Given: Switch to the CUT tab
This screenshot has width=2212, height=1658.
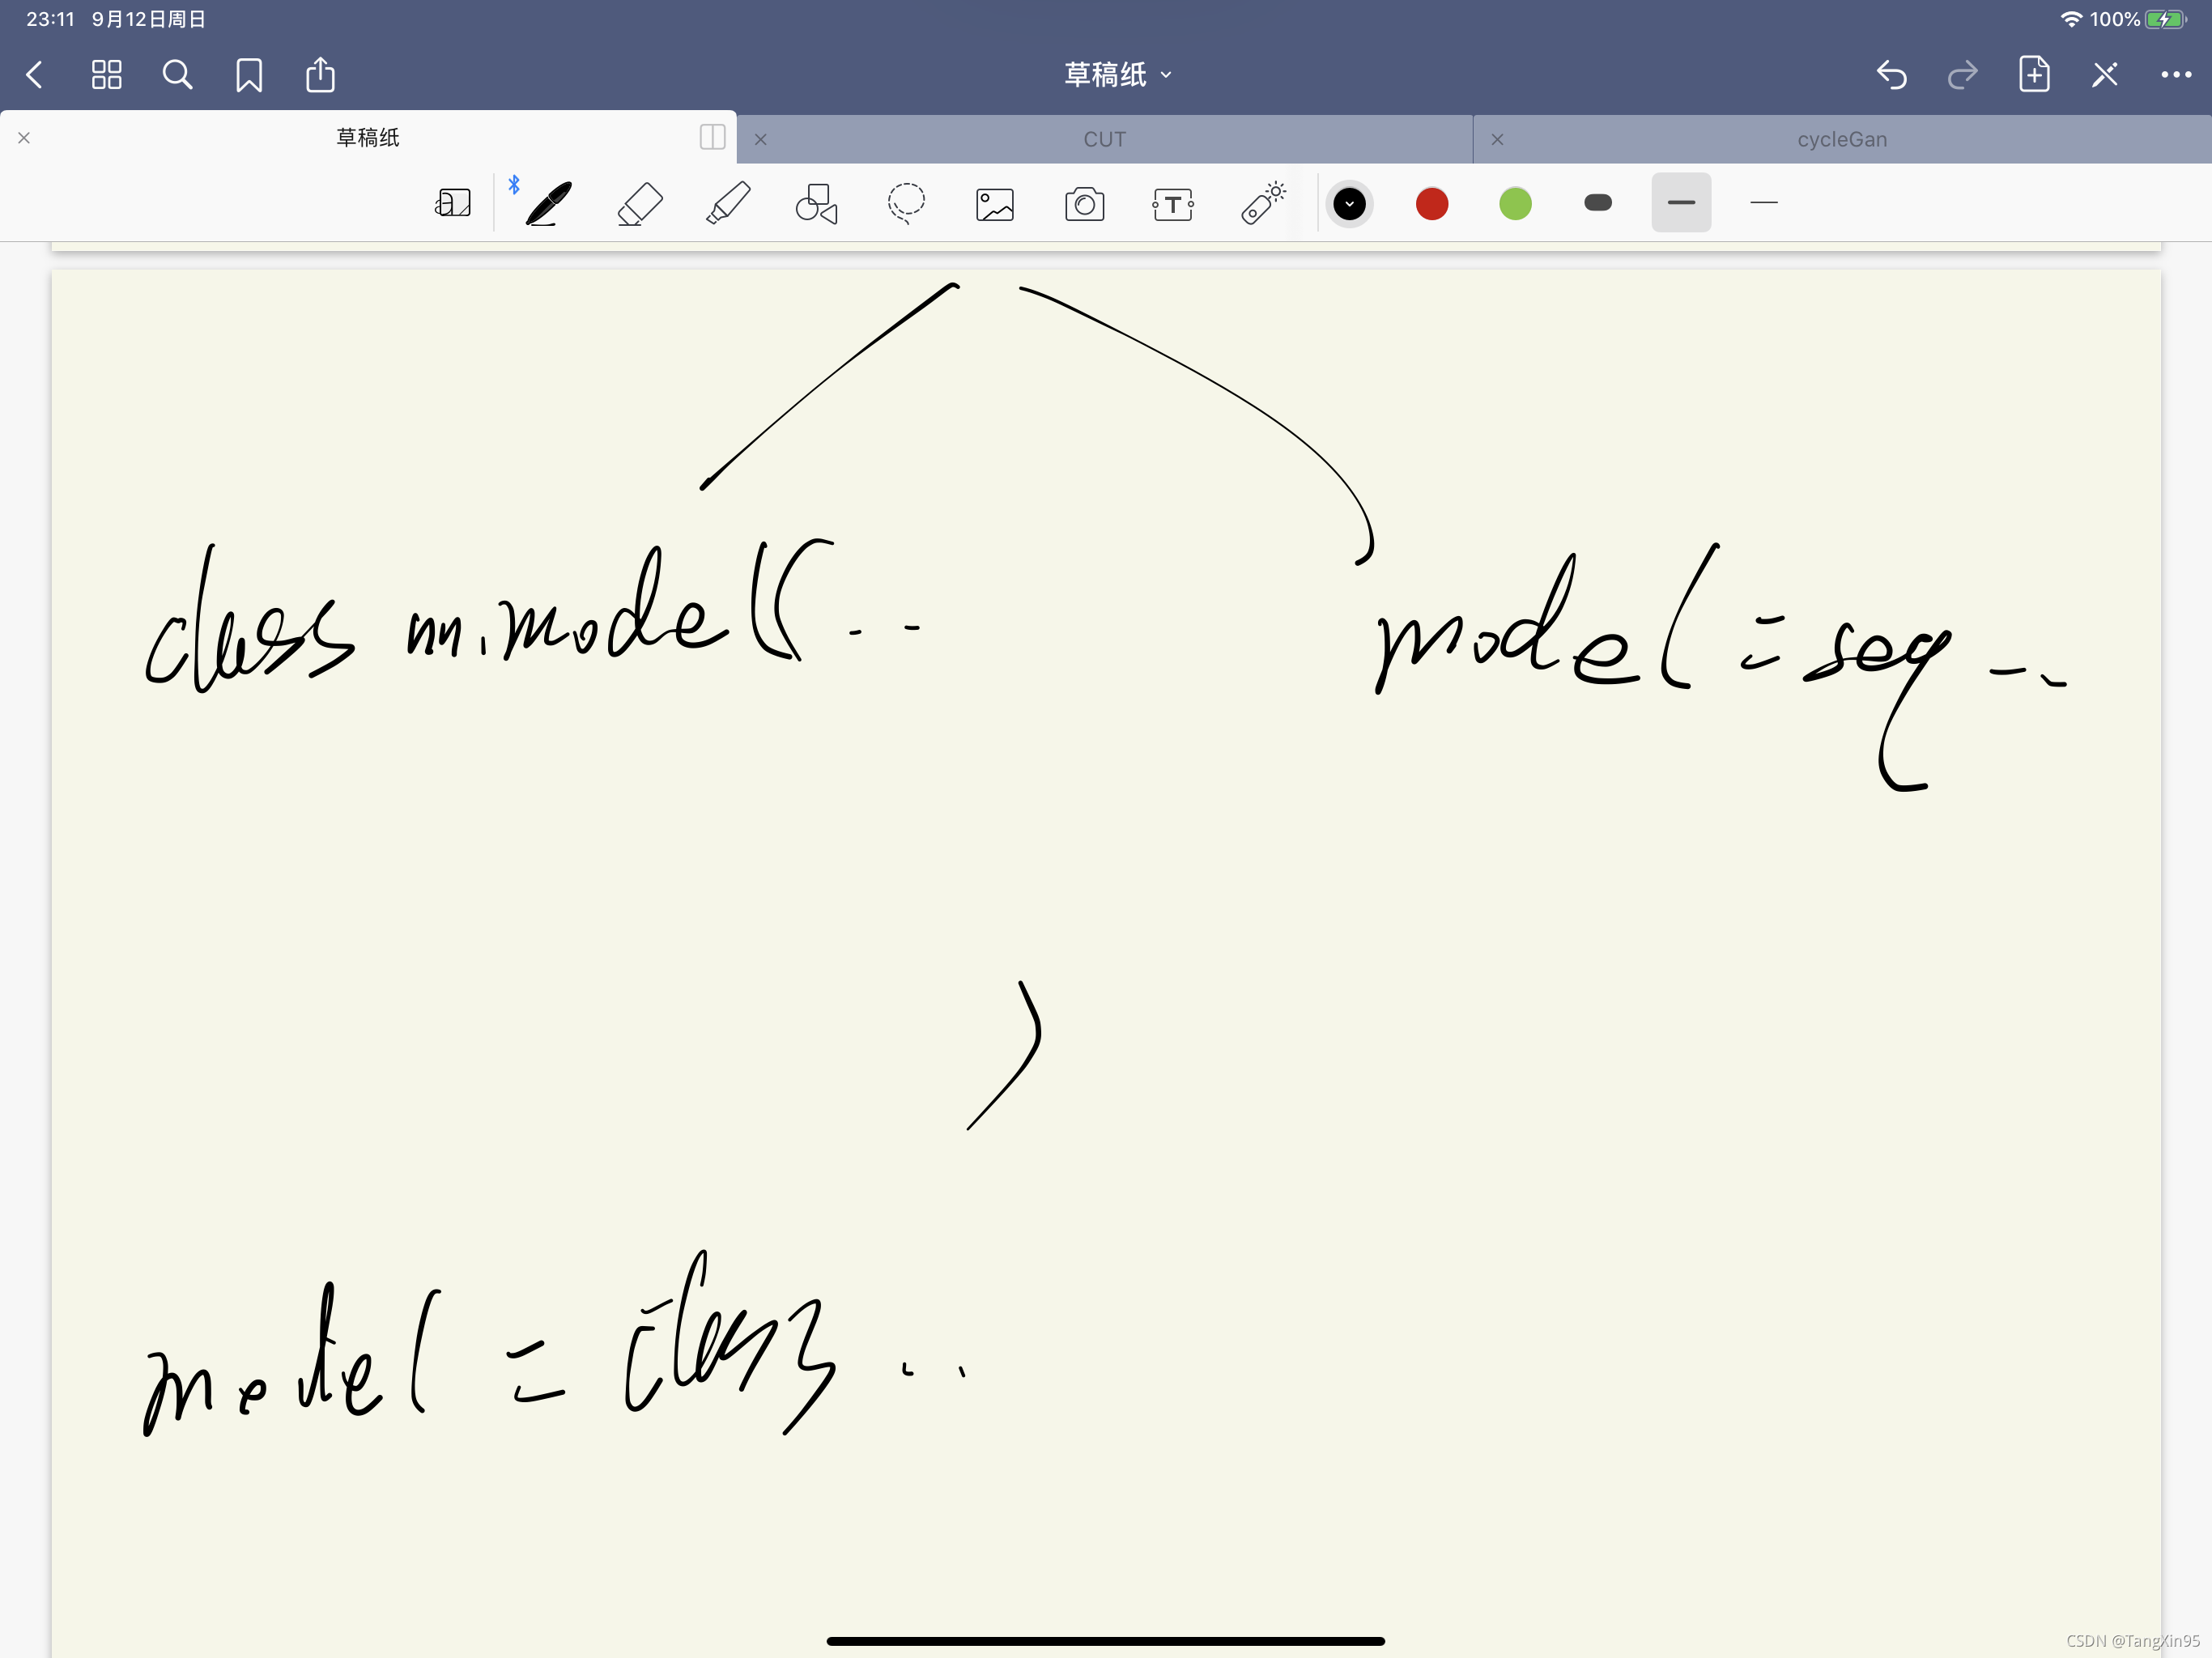Looking at the screenshot, I should 1104,139.
